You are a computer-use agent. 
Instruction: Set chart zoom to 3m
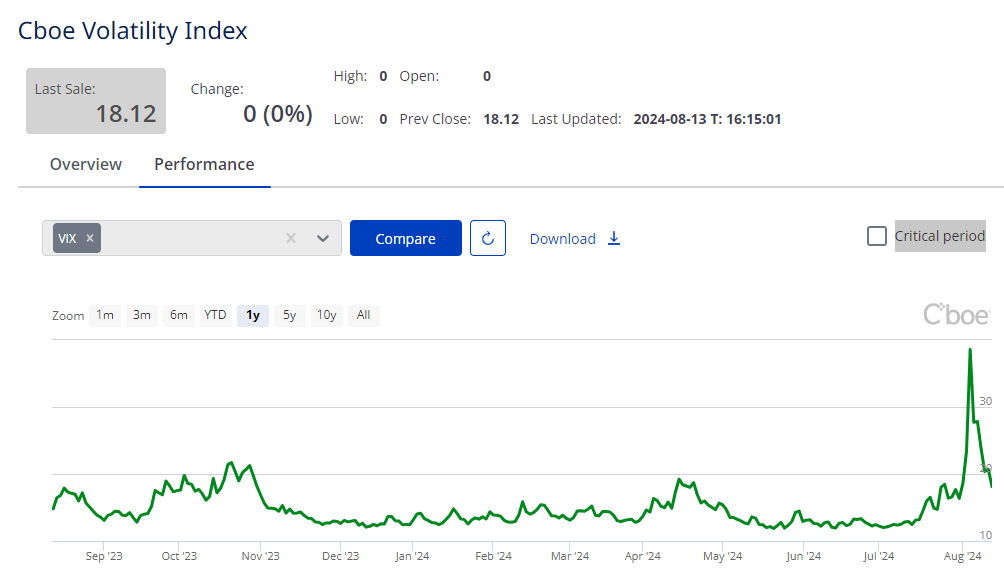(x=142, y=315)
